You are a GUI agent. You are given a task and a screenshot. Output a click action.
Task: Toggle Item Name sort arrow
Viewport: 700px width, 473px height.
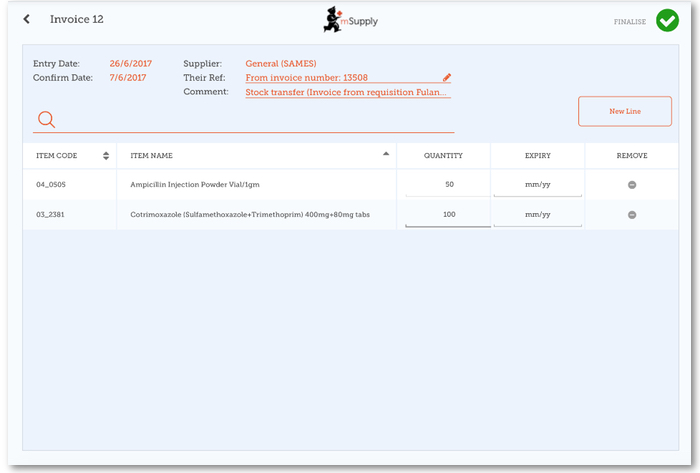click(x=386, y=155)
